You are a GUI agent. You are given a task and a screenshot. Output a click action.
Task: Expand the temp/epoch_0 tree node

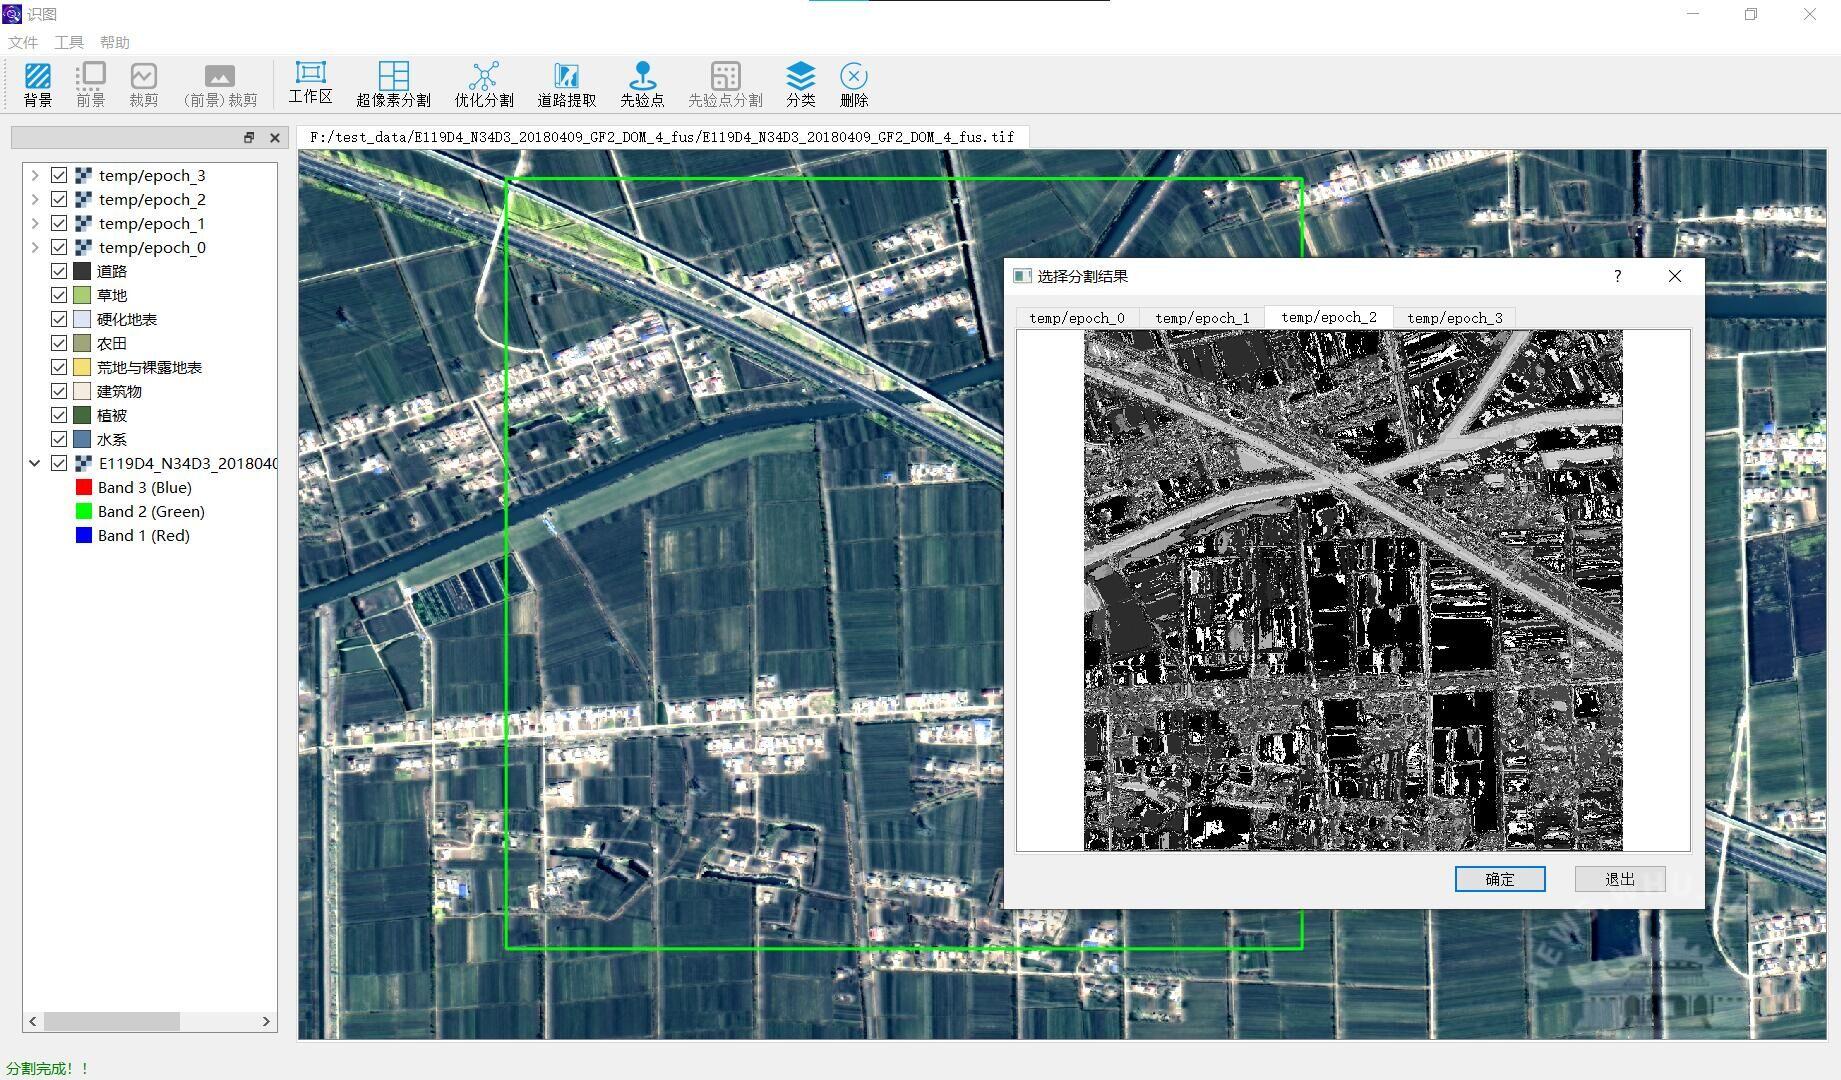click(35, 247)
